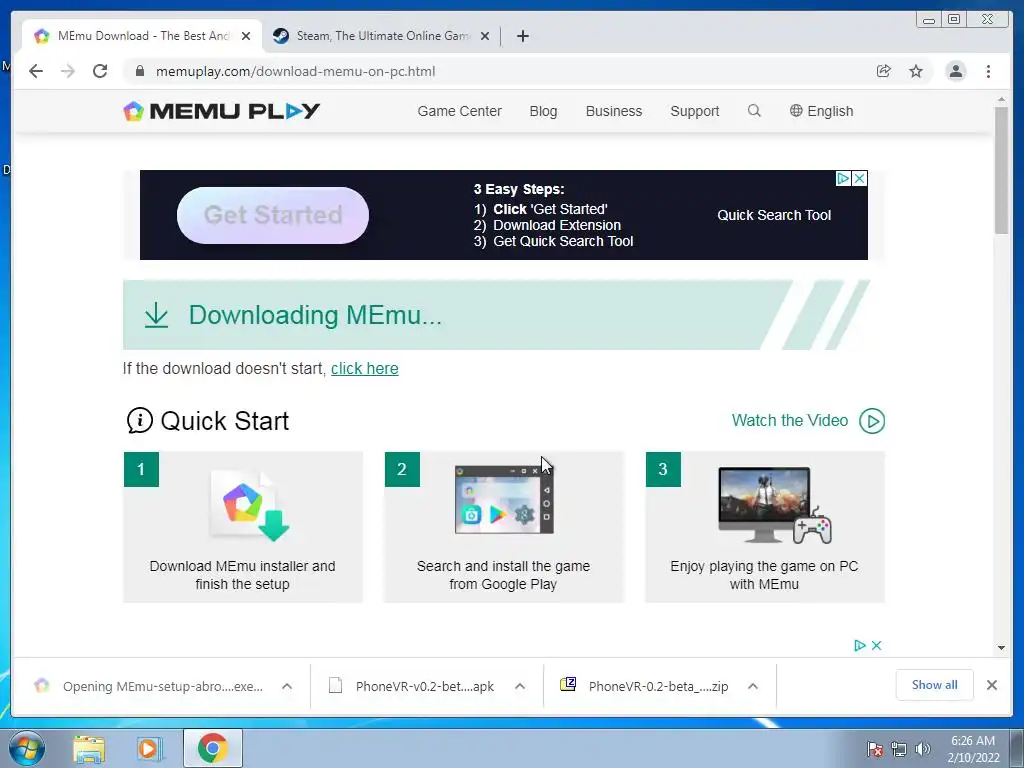The image size is (1024, 768).
Task: Click the download arrow icon in banner
Action: tap(156, 315)
